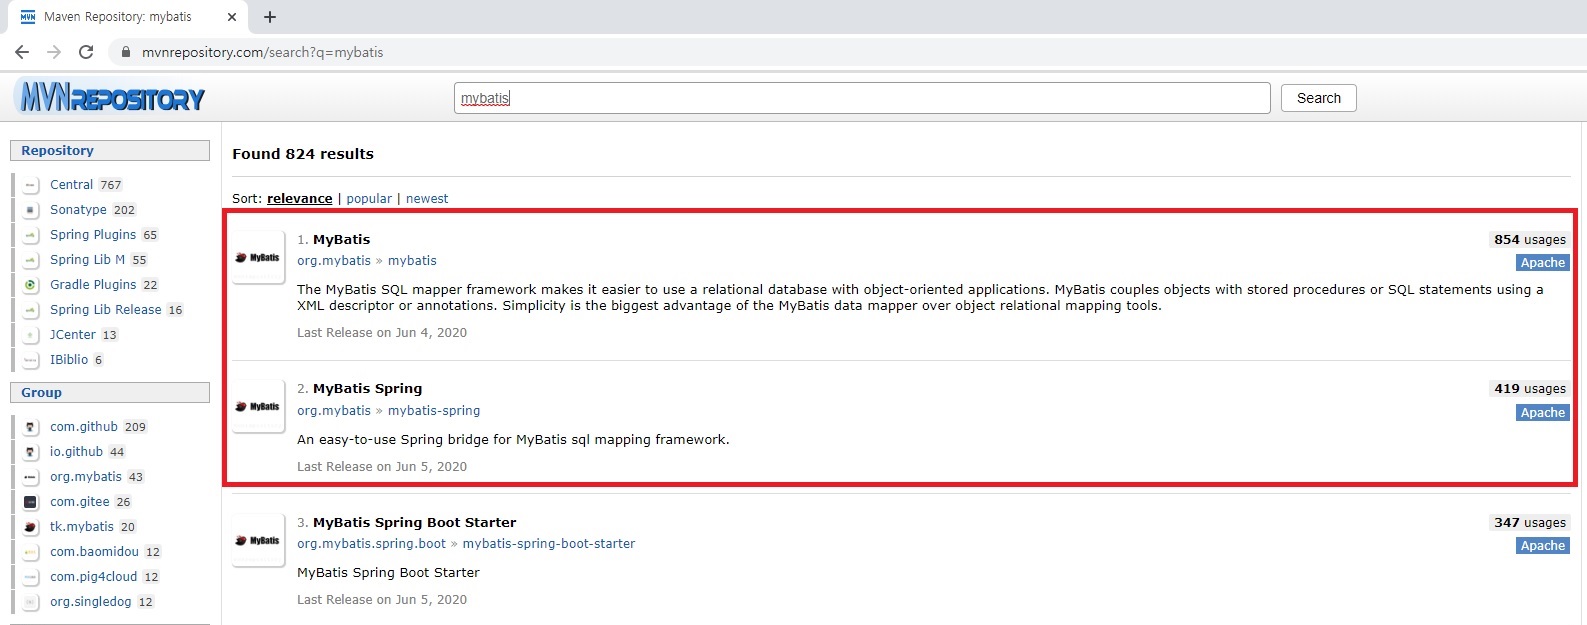Filter by Central repository link
This screenshot has width=1587, height=625.
[71, 185]
